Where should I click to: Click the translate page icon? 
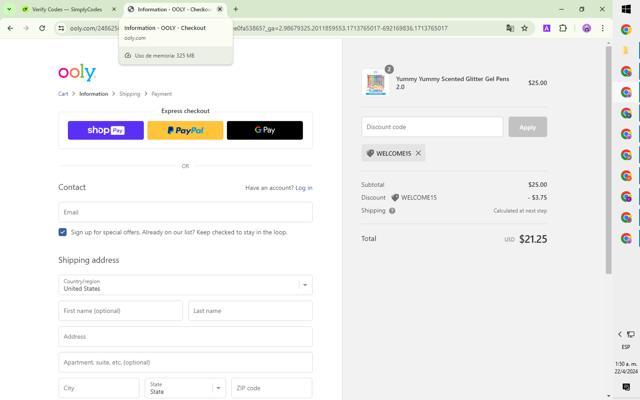pyautogui.click(x=510, y=28)
